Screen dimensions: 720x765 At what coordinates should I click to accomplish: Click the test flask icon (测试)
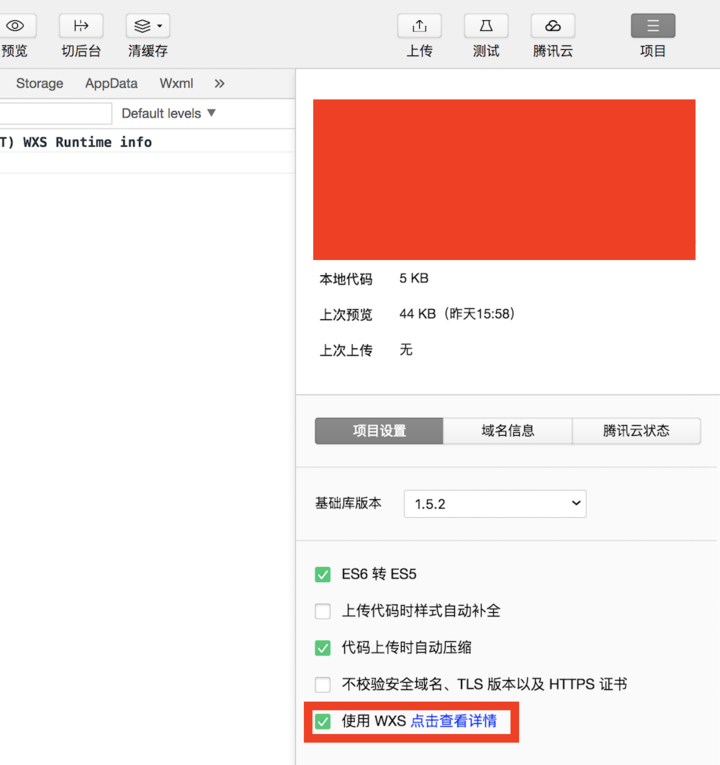[486, 26]
